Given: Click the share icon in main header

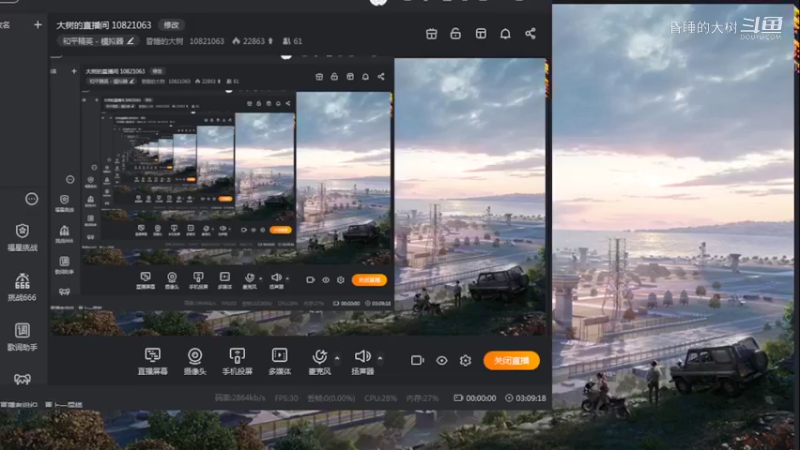Looking at the screenshot, I should tap(531, 34).
